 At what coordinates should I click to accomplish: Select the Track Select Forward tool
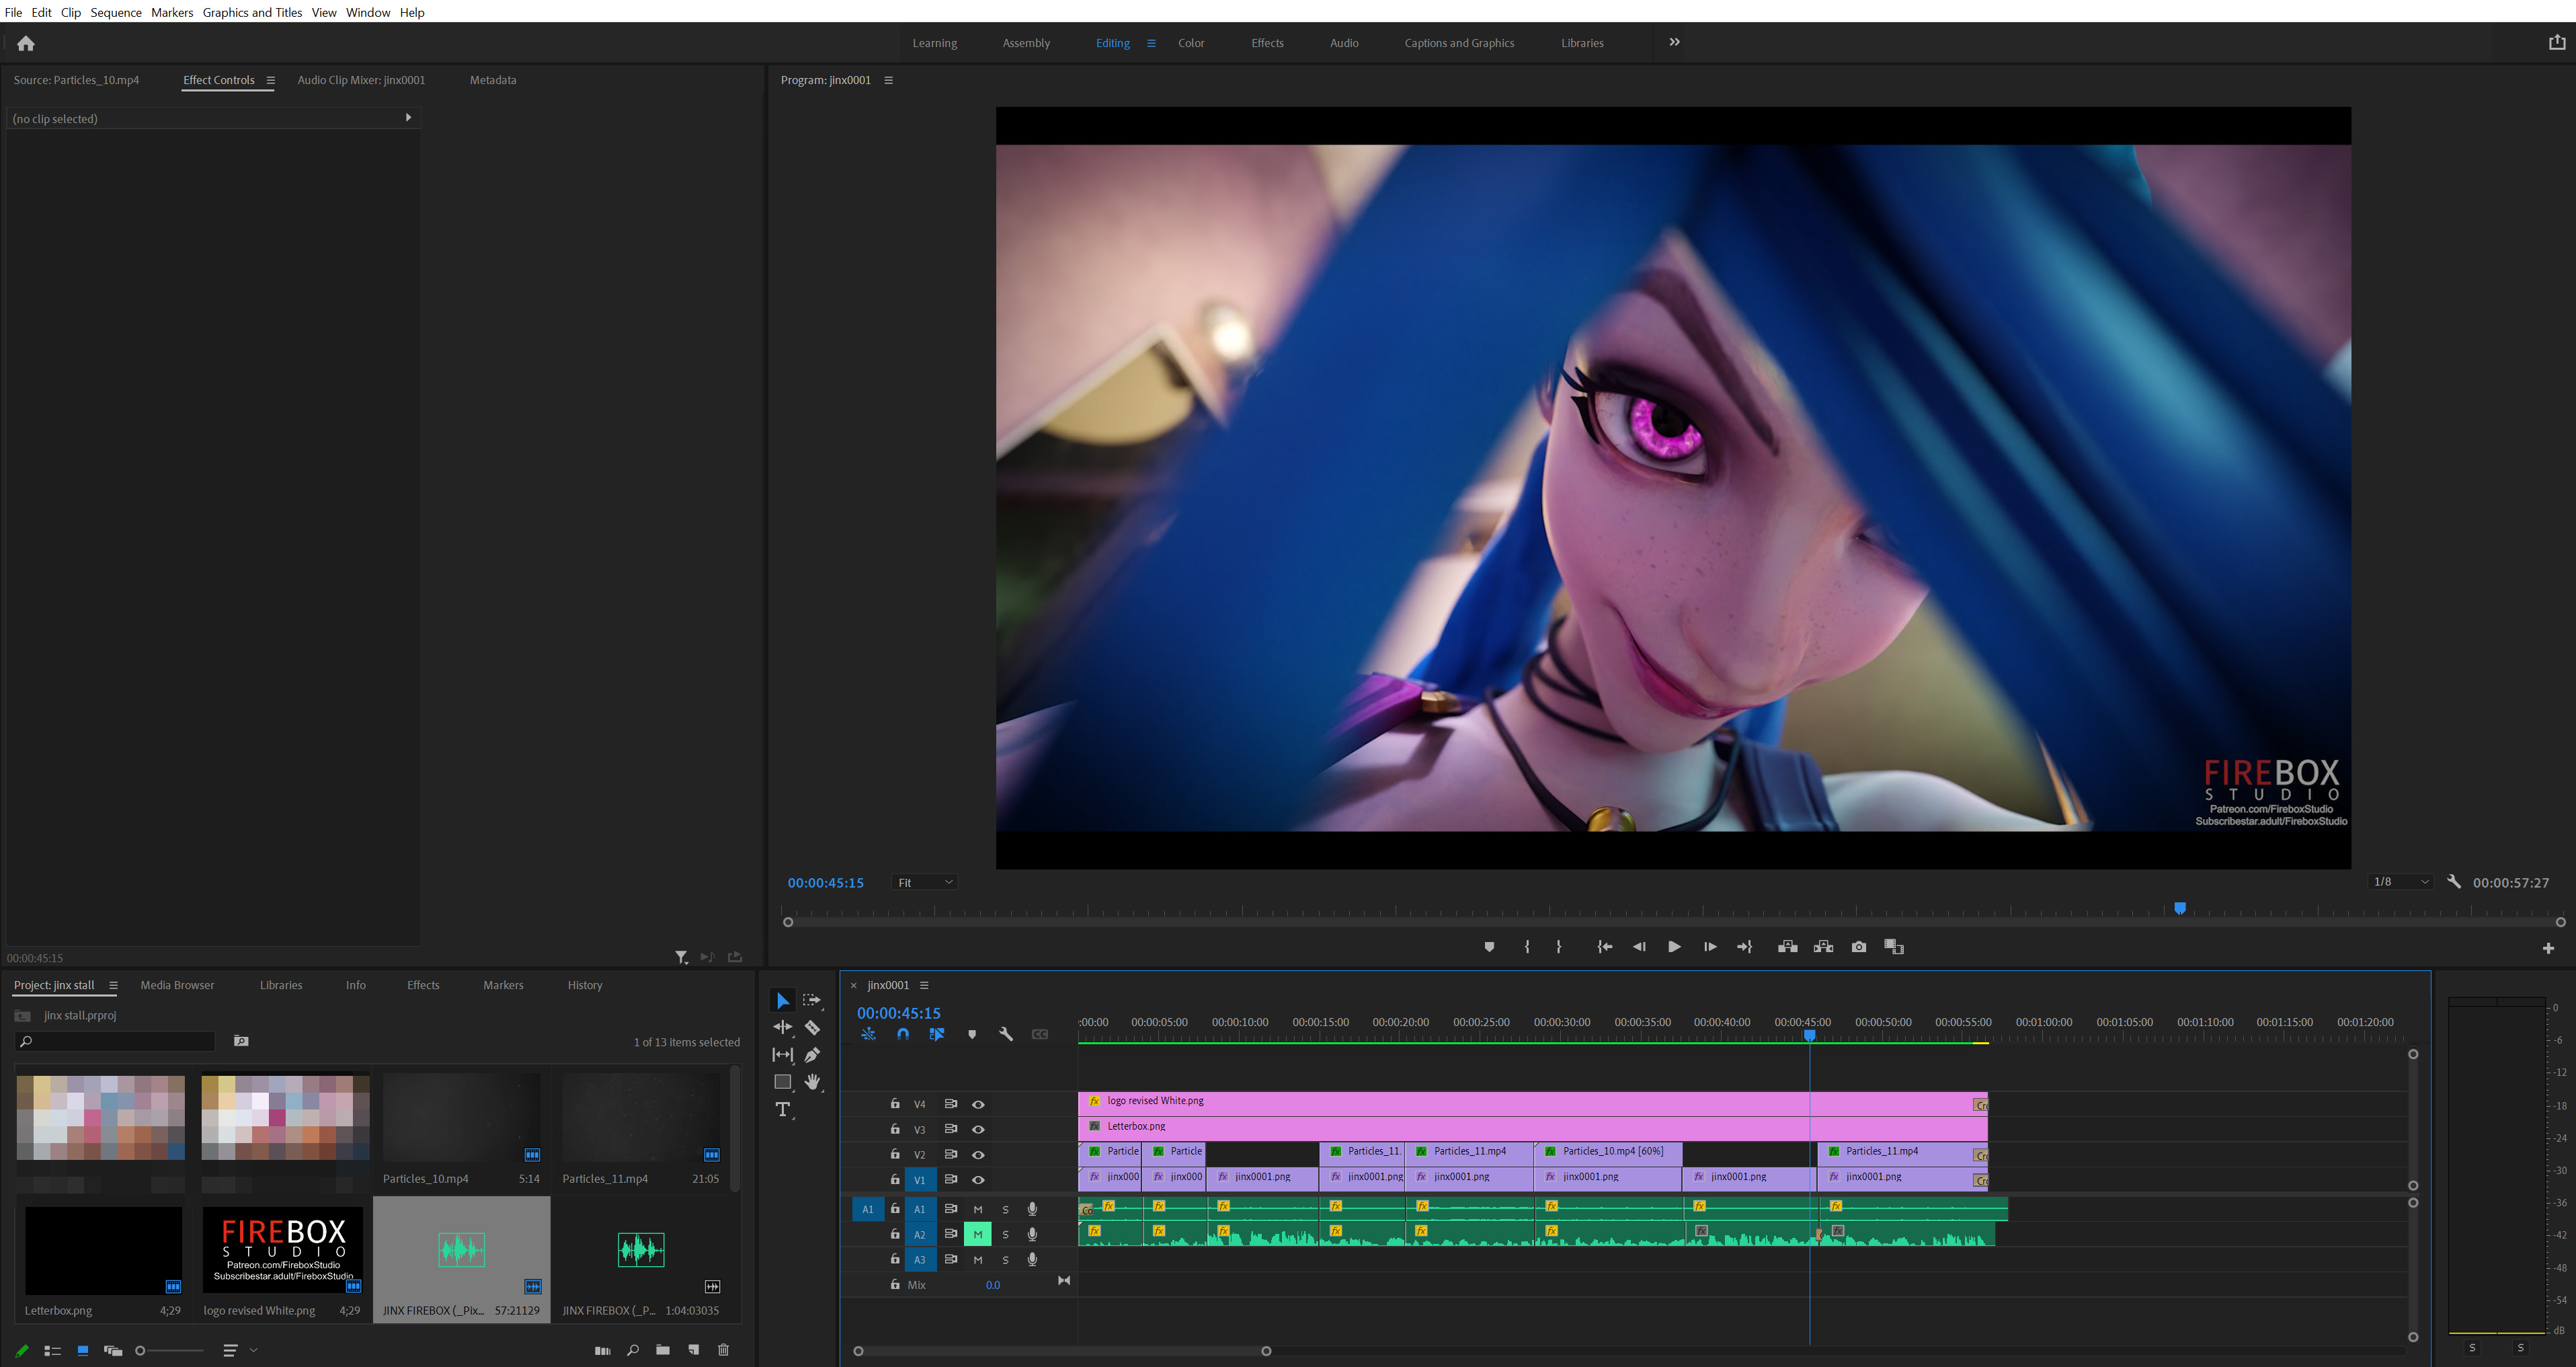point(812,1000)
